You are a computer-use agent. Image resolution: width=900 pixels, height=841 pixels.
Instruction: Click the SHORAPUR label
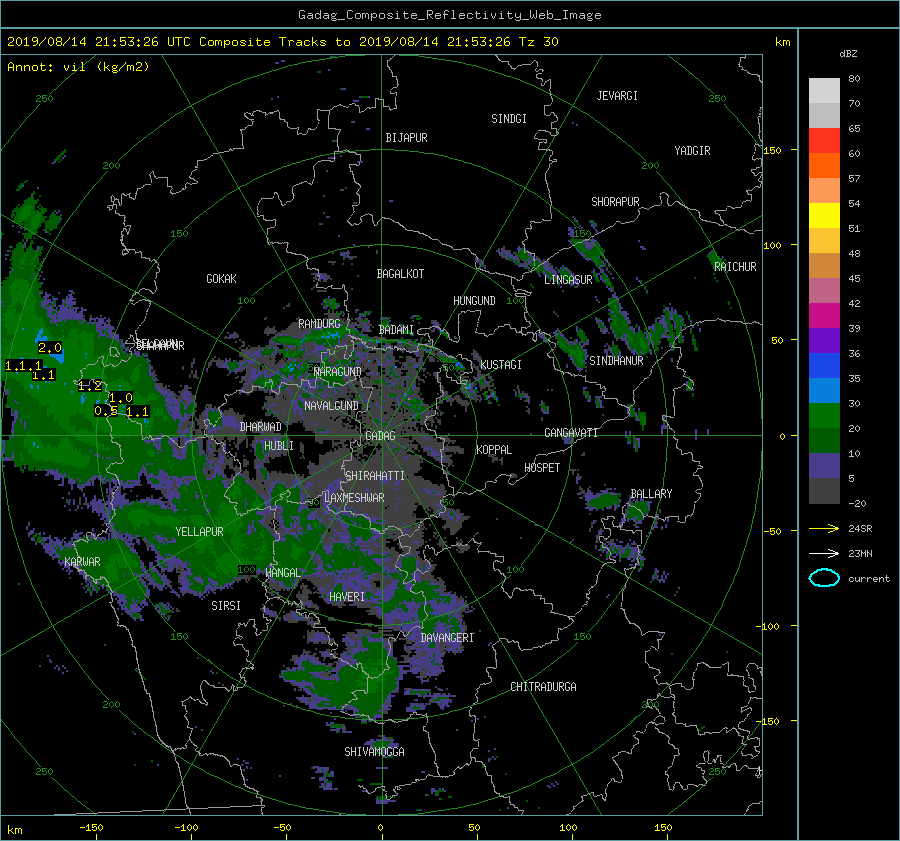pos(615,202)
